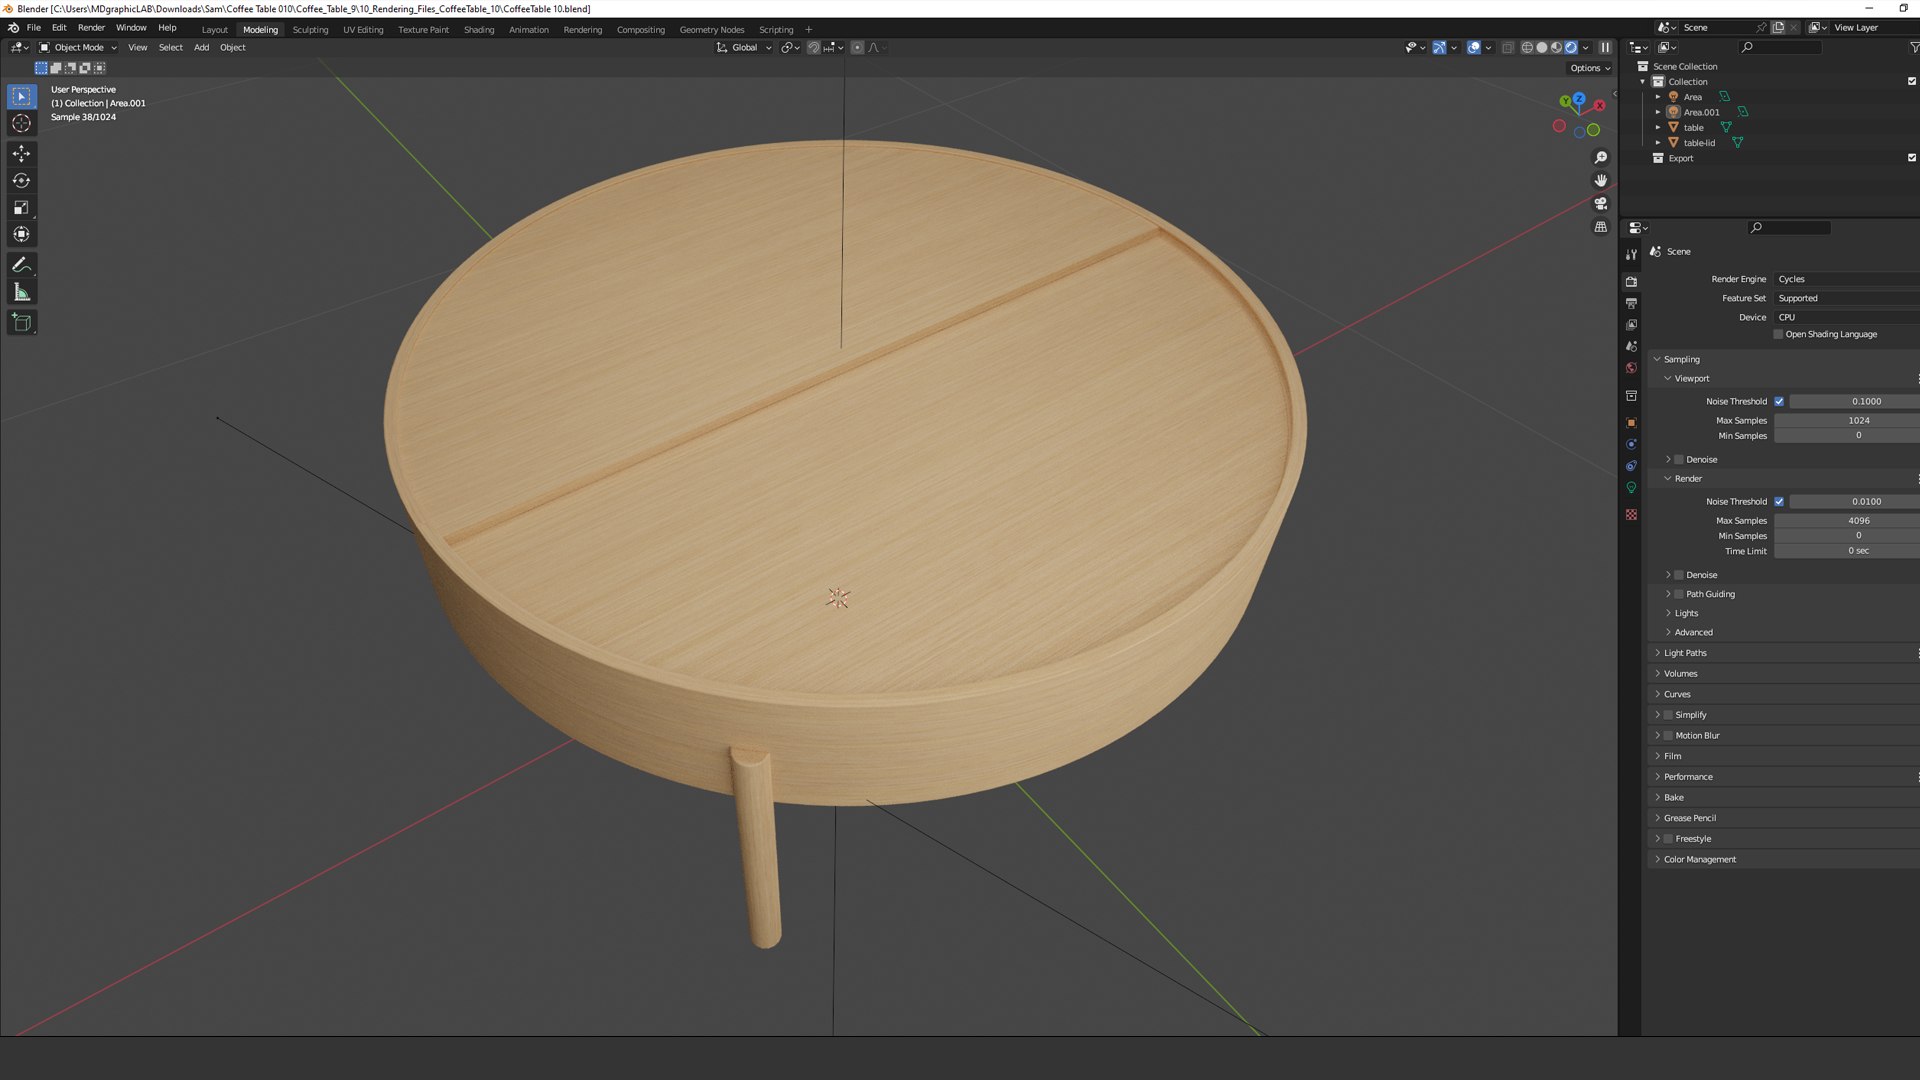Viewport: 1920px width, 1080px height.
Task: Open the Object Mode dropdown
Action: pos(78,47)
